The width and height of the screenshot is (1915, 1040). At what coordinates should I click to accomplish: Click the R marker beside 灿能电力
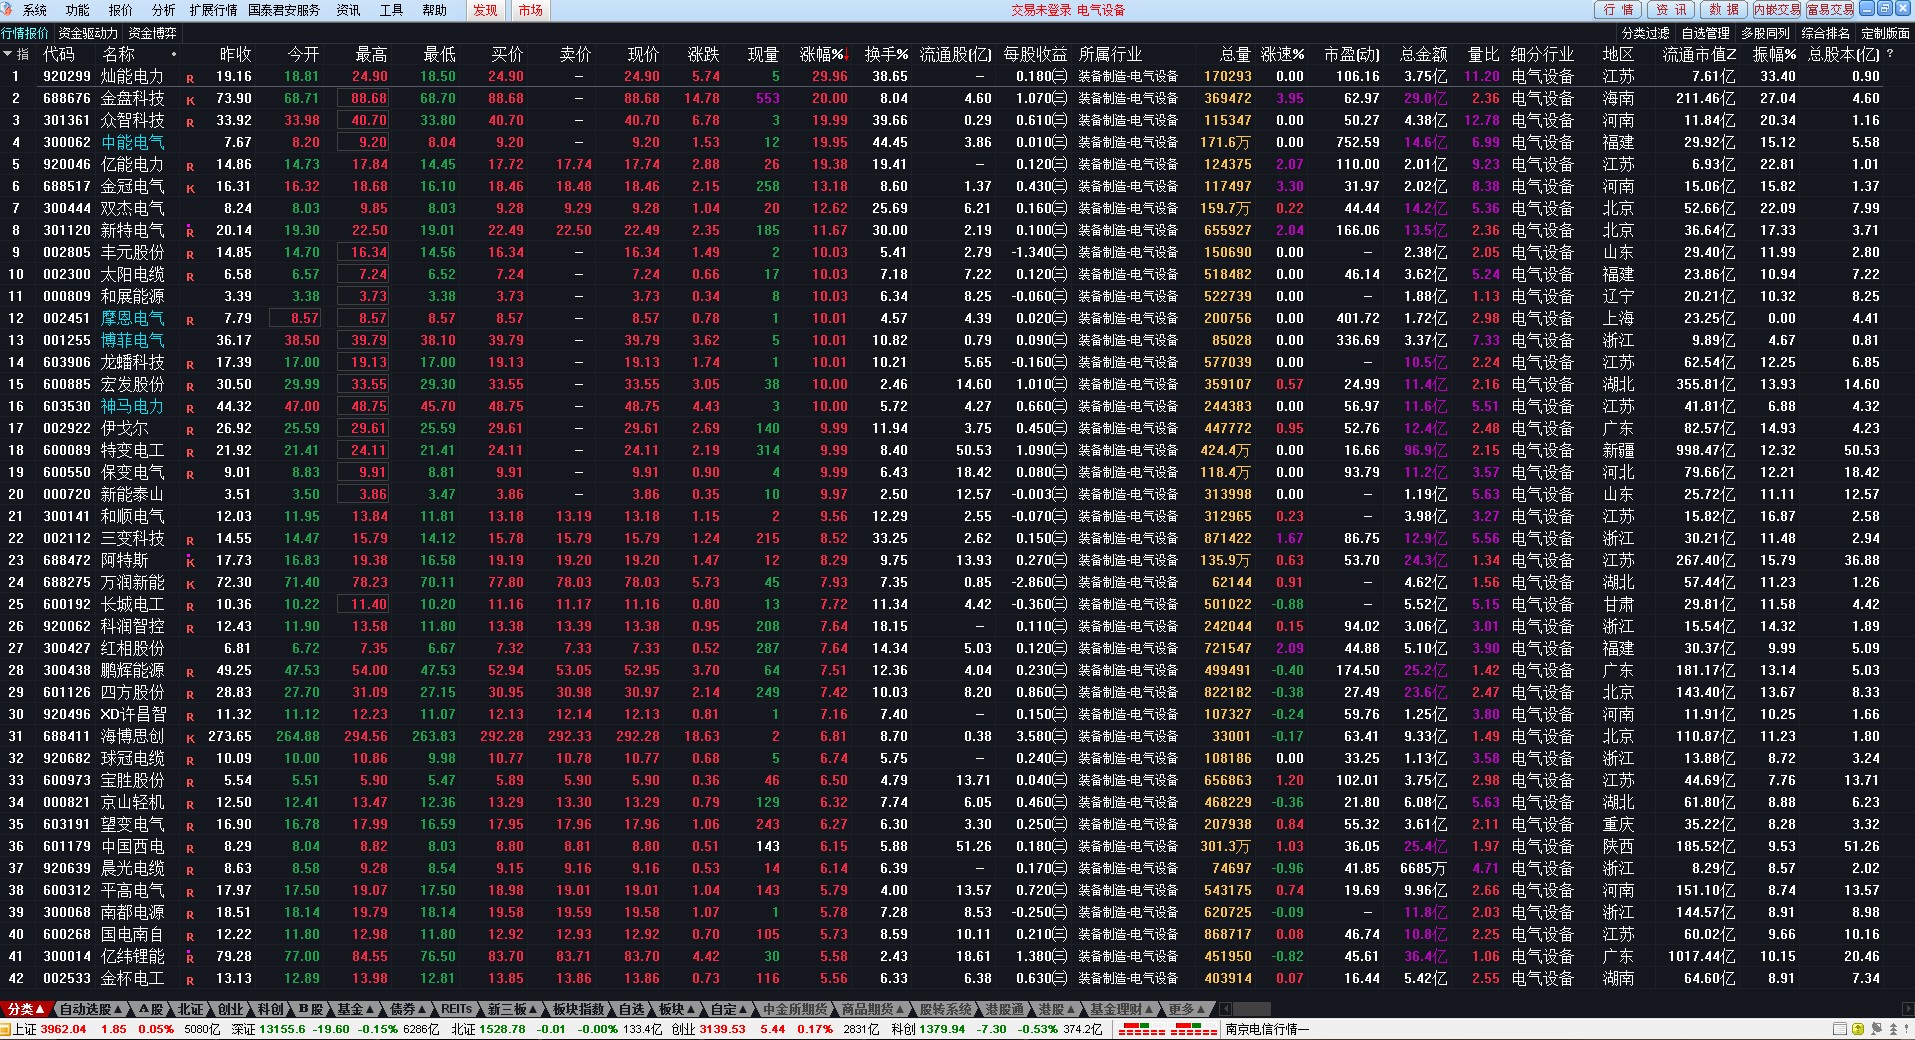point(190,78)
